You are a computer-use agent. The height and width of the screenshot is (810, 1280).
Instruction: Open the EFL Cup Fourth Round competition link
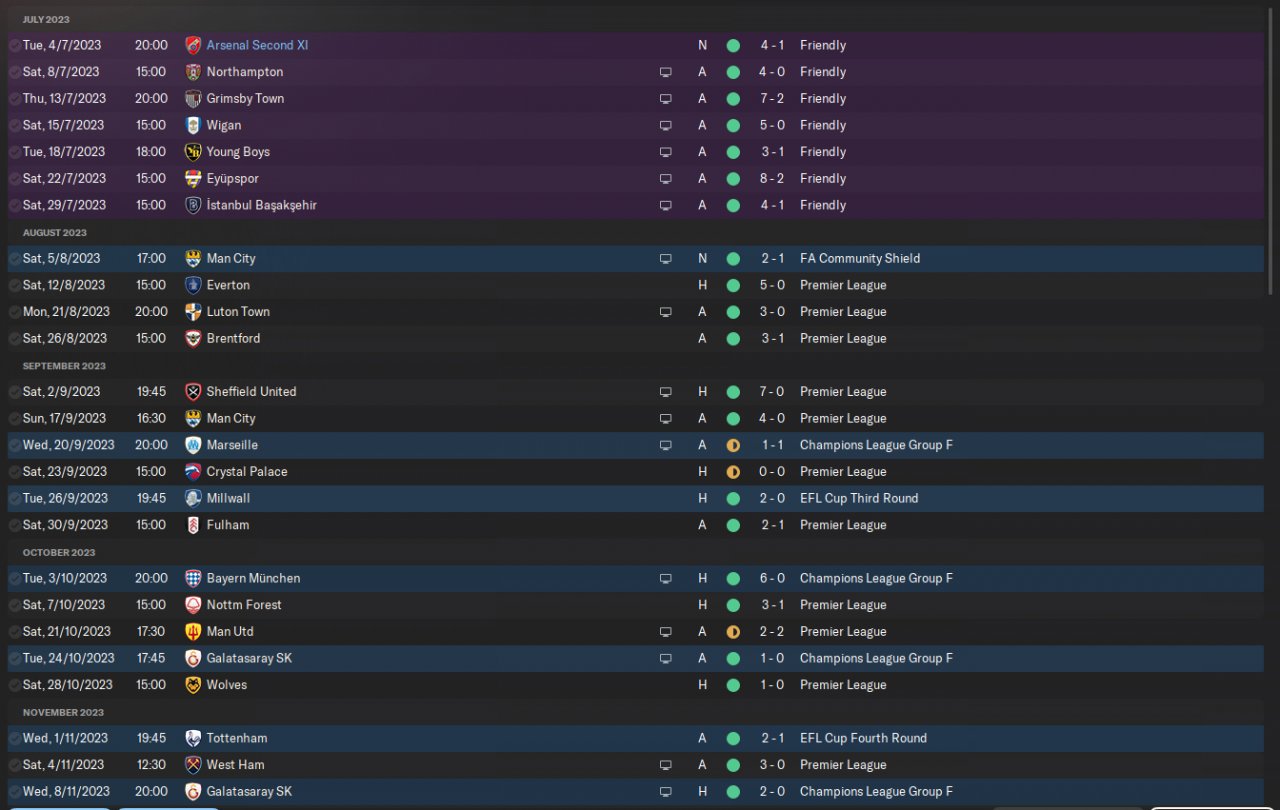click(x=863, y=738)
